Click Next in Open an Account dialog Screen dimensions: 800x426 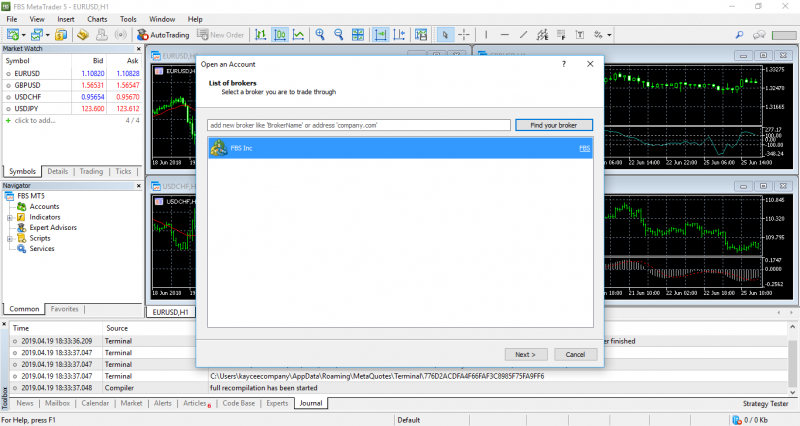coord(526,354)
